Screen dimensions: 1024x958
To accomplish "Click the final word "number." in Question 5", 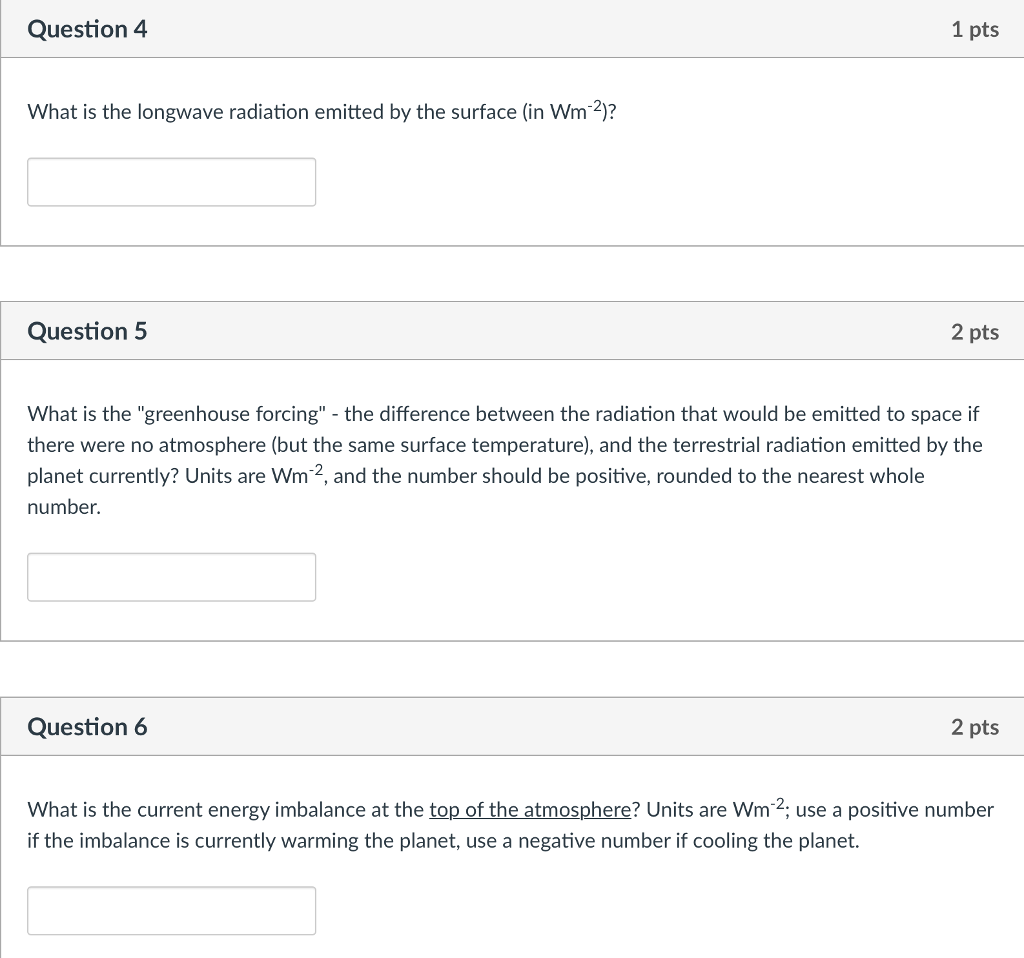I will [x=64, y=507].
